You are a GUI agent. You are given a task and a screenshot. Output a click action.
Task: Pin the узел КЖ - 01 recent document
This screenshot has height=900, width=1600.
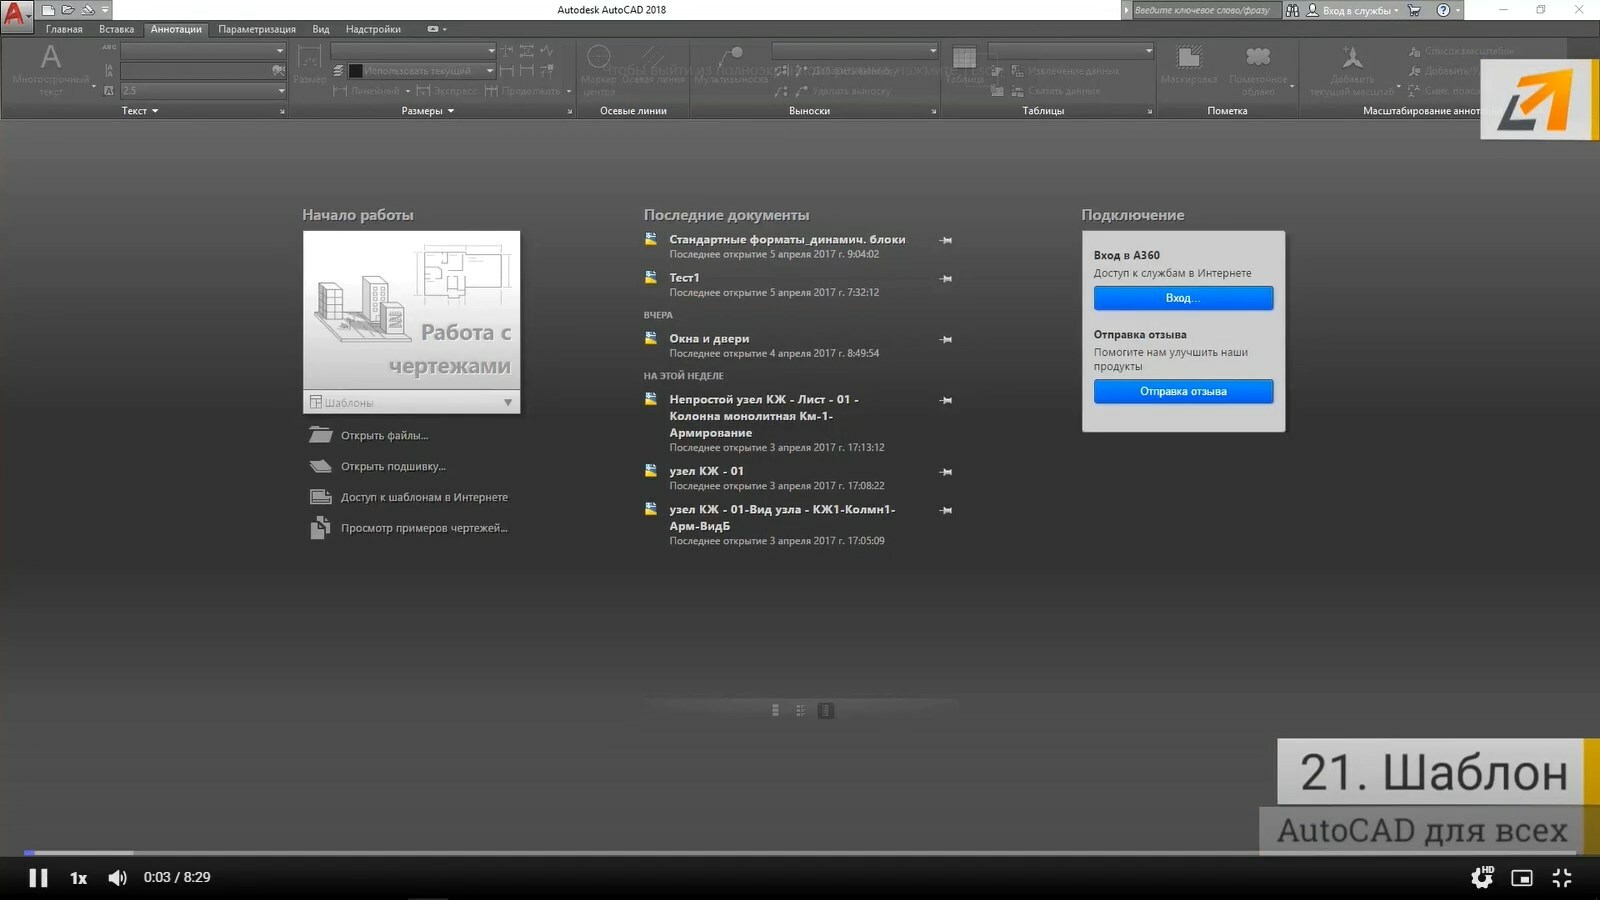tap(946, 472)
